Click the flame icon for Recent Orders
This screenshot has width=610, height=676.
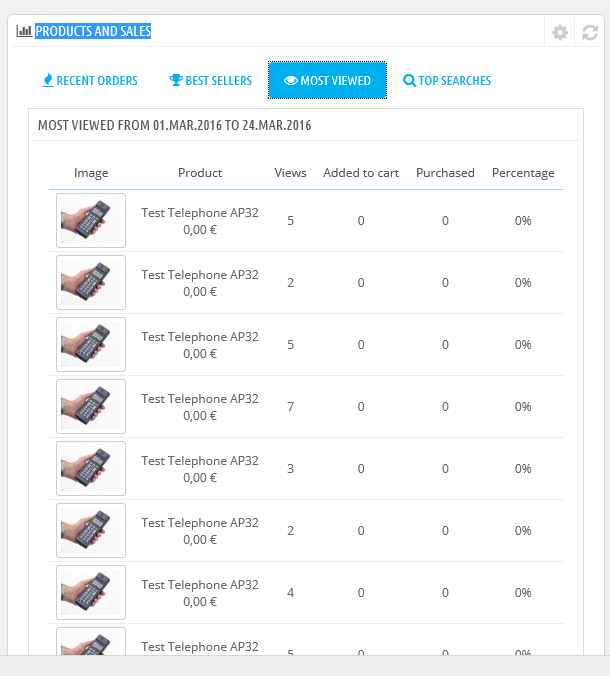click(48, 80)
